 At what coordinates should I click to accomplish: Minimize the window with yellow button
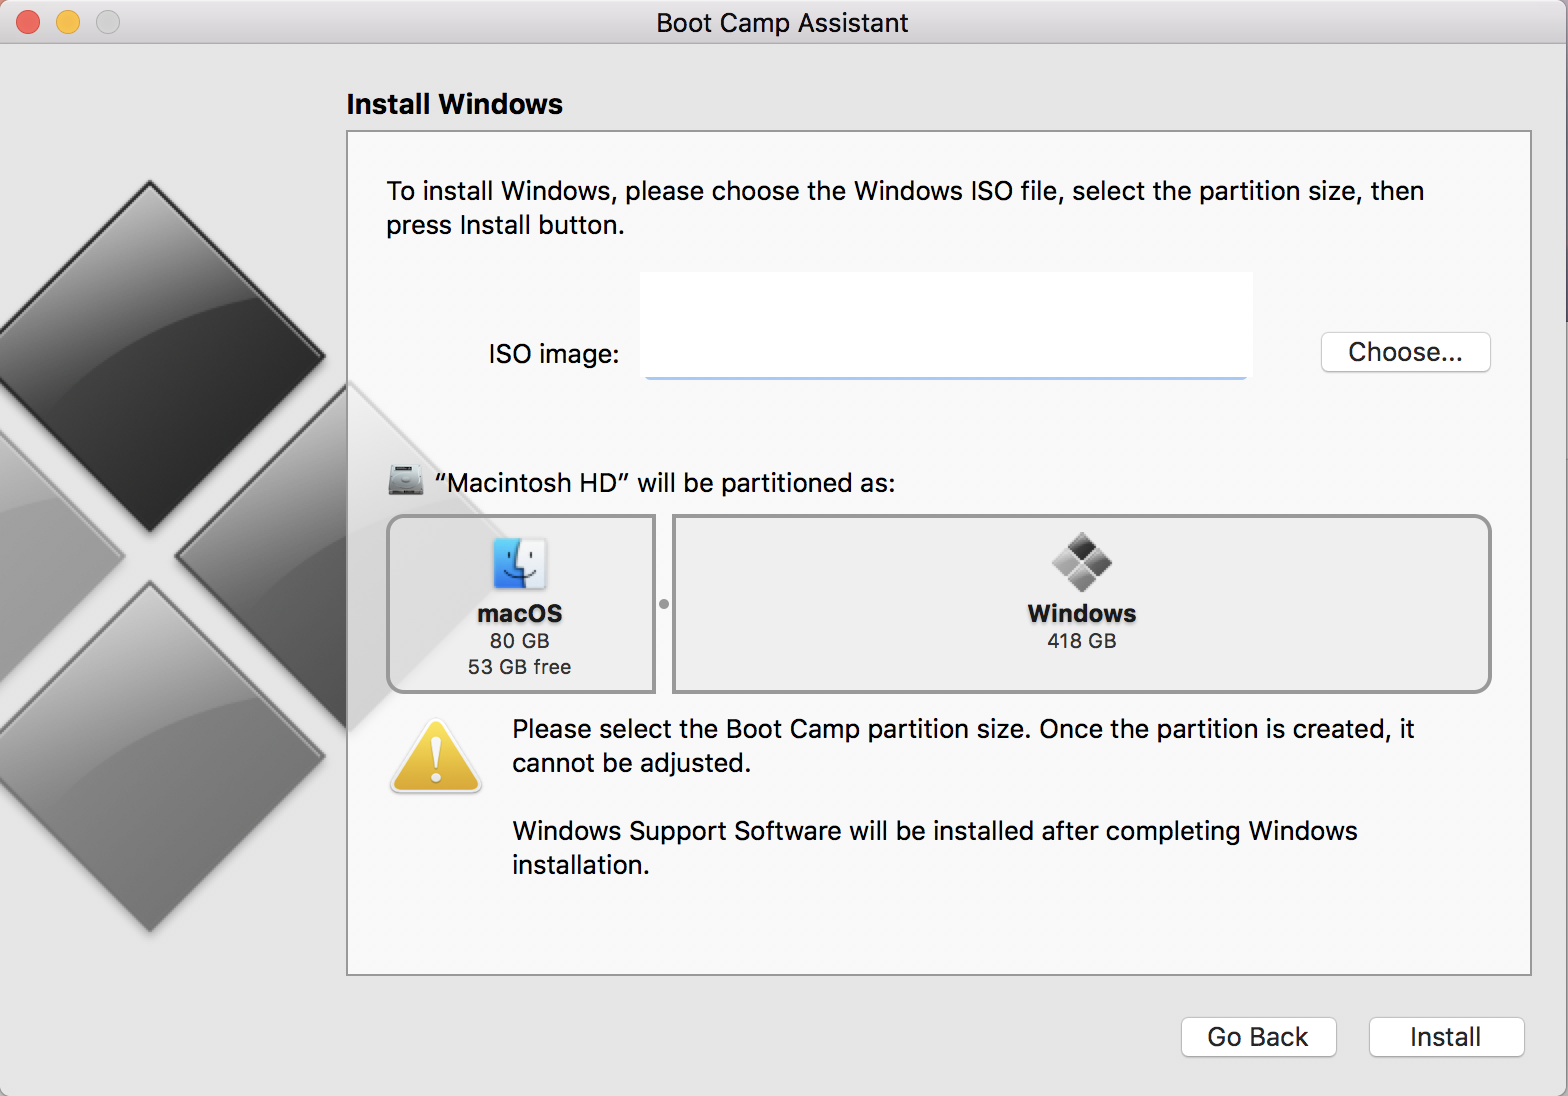point(68,22)
